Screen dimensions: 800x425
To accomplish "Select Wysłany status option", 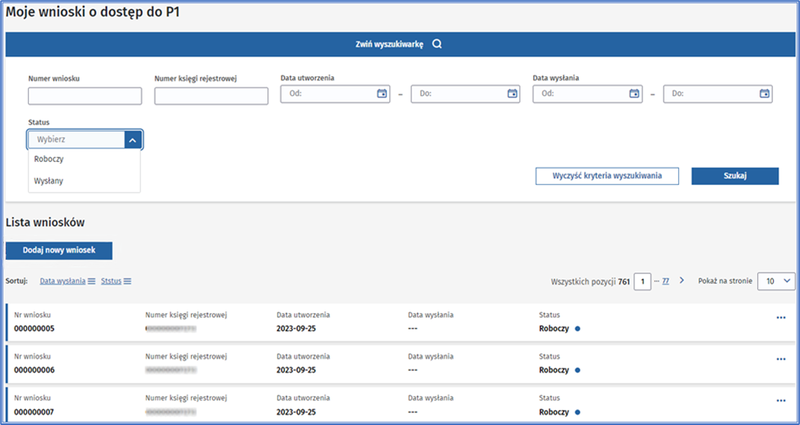I will pyautogui.click(x=48, y=181).
